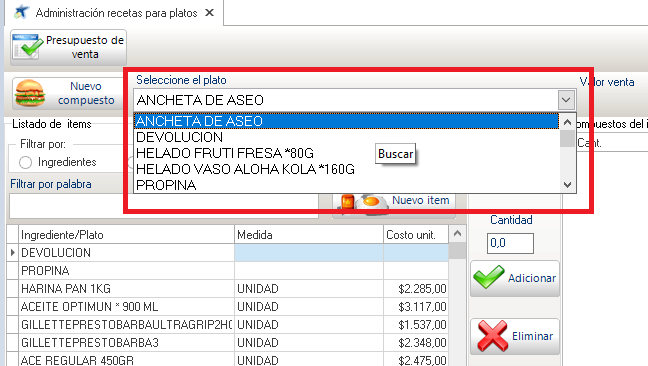Choose HELADO VASO ALOHA KOLA *160G option

tap(346, 169)
